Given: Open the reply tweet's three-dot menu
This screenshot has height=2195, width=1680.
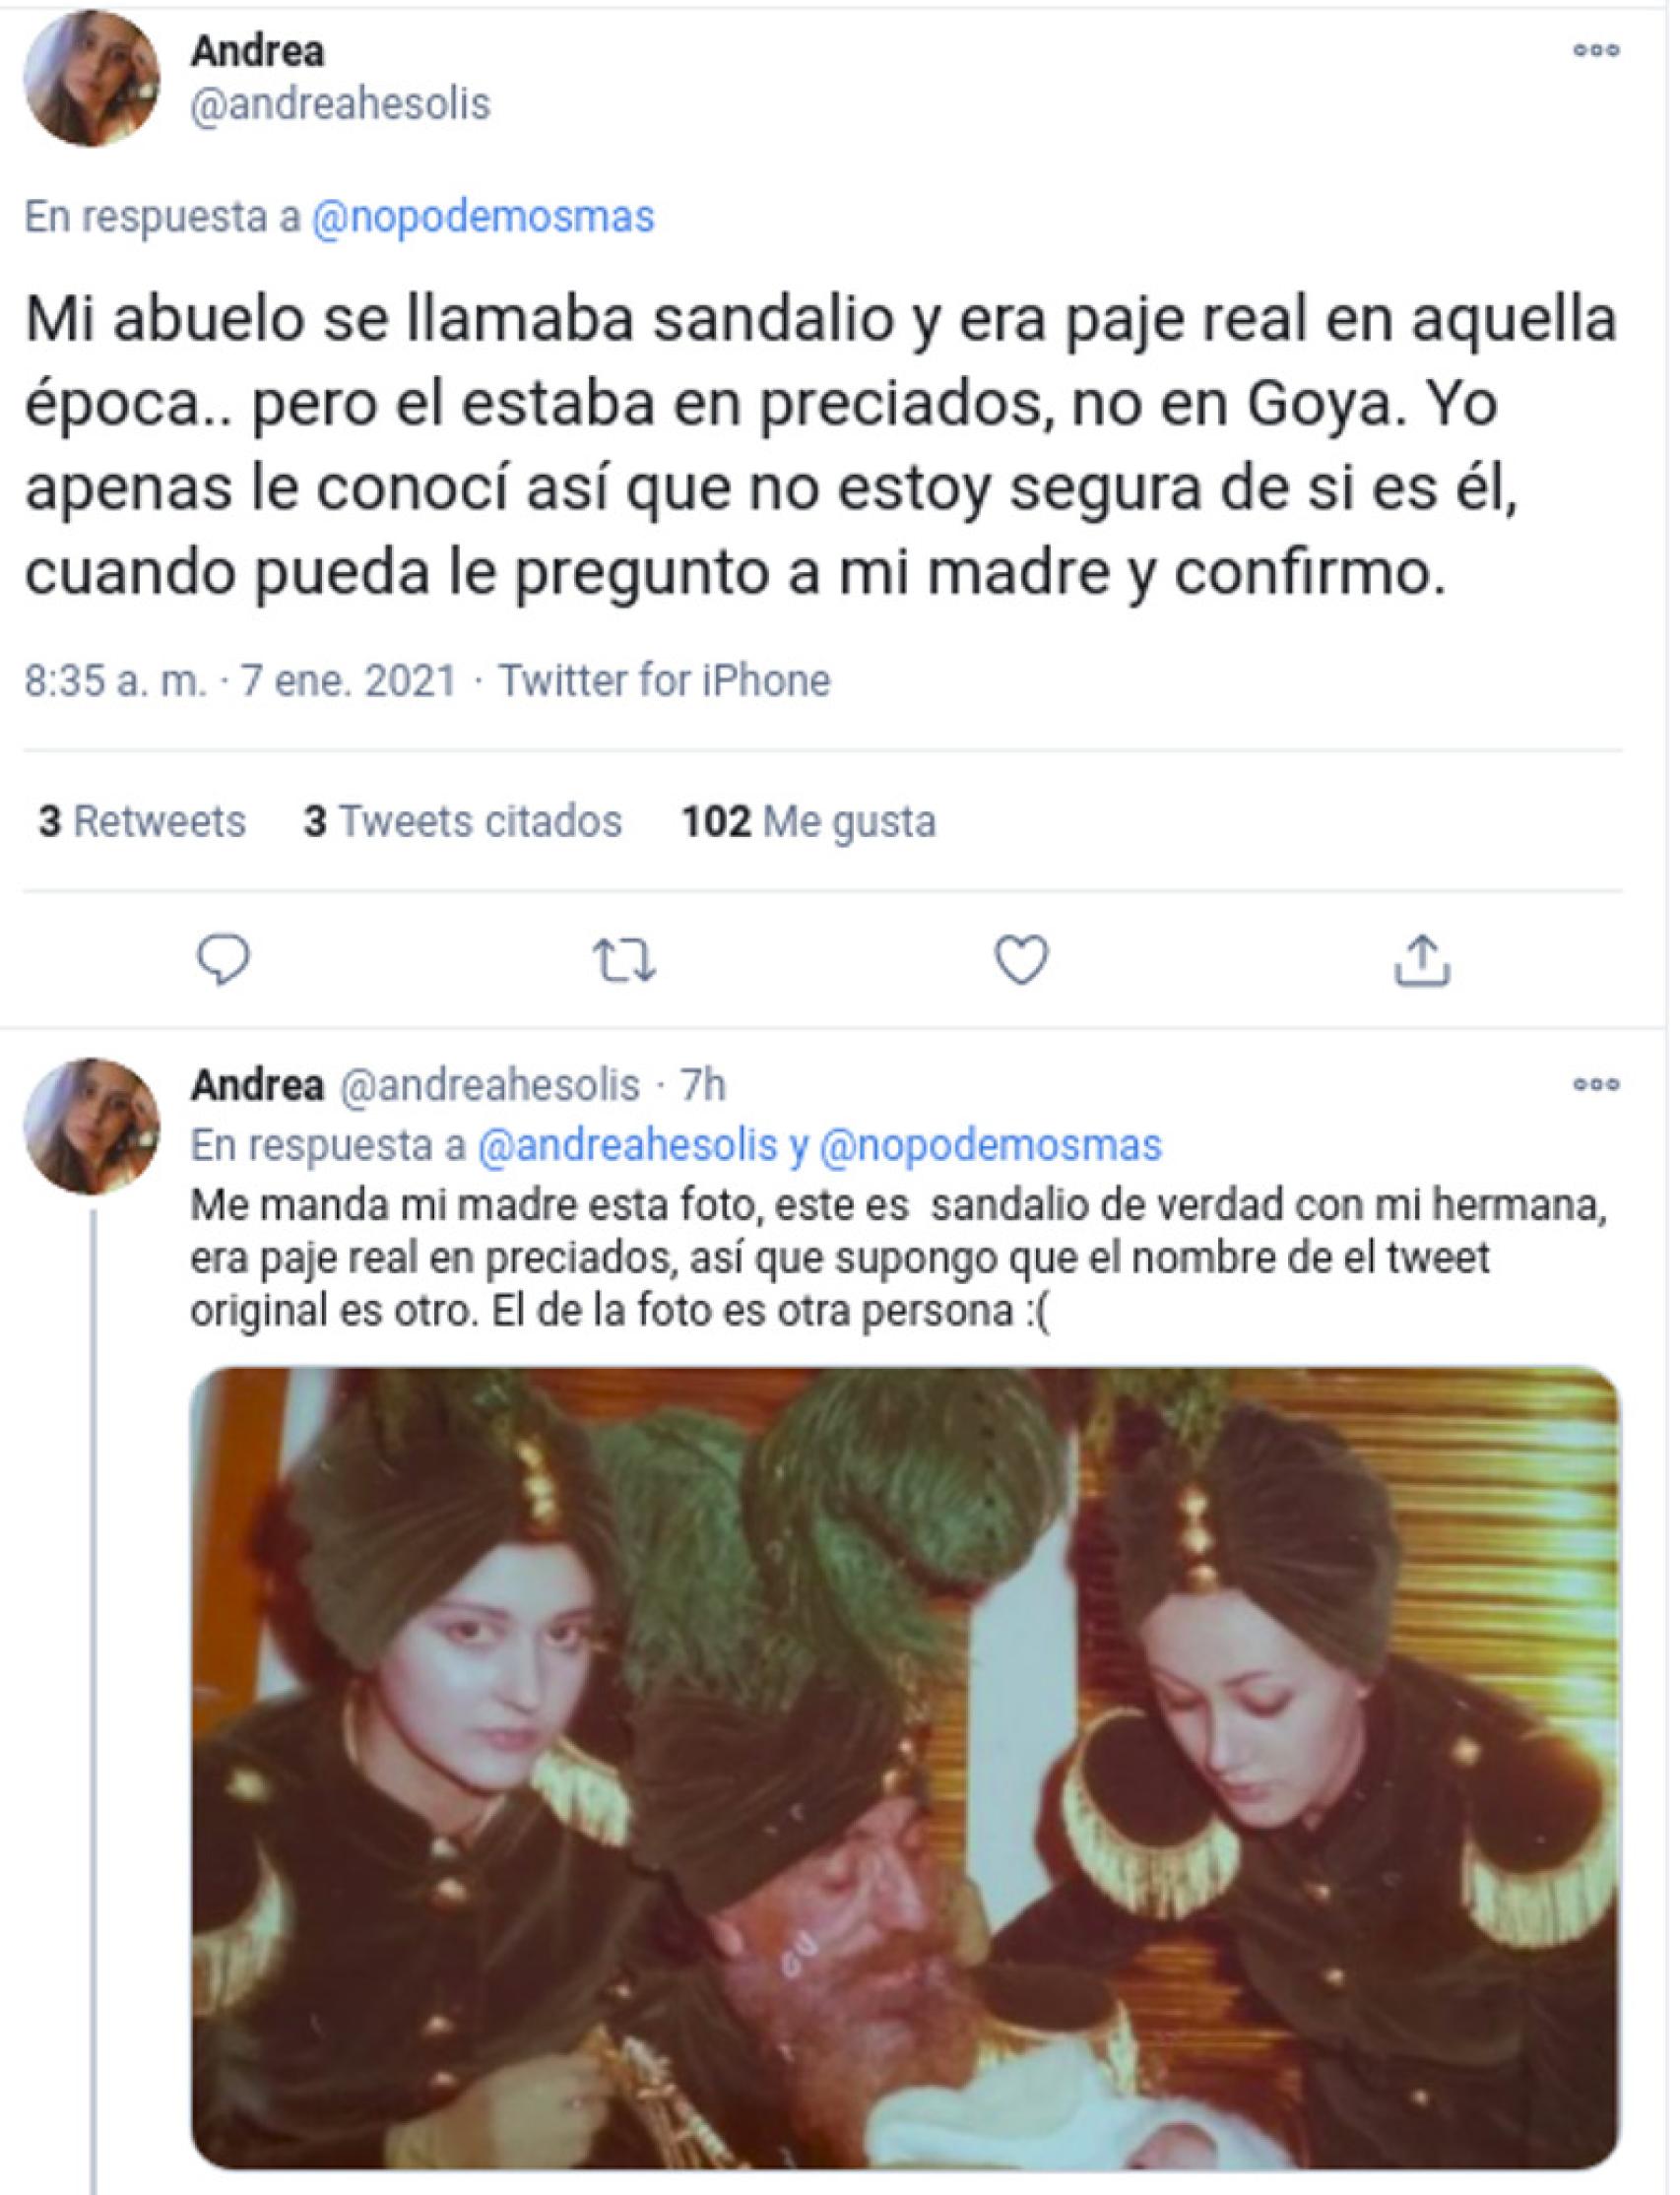Looking at the screenshot, I should pos(1597,1084).
